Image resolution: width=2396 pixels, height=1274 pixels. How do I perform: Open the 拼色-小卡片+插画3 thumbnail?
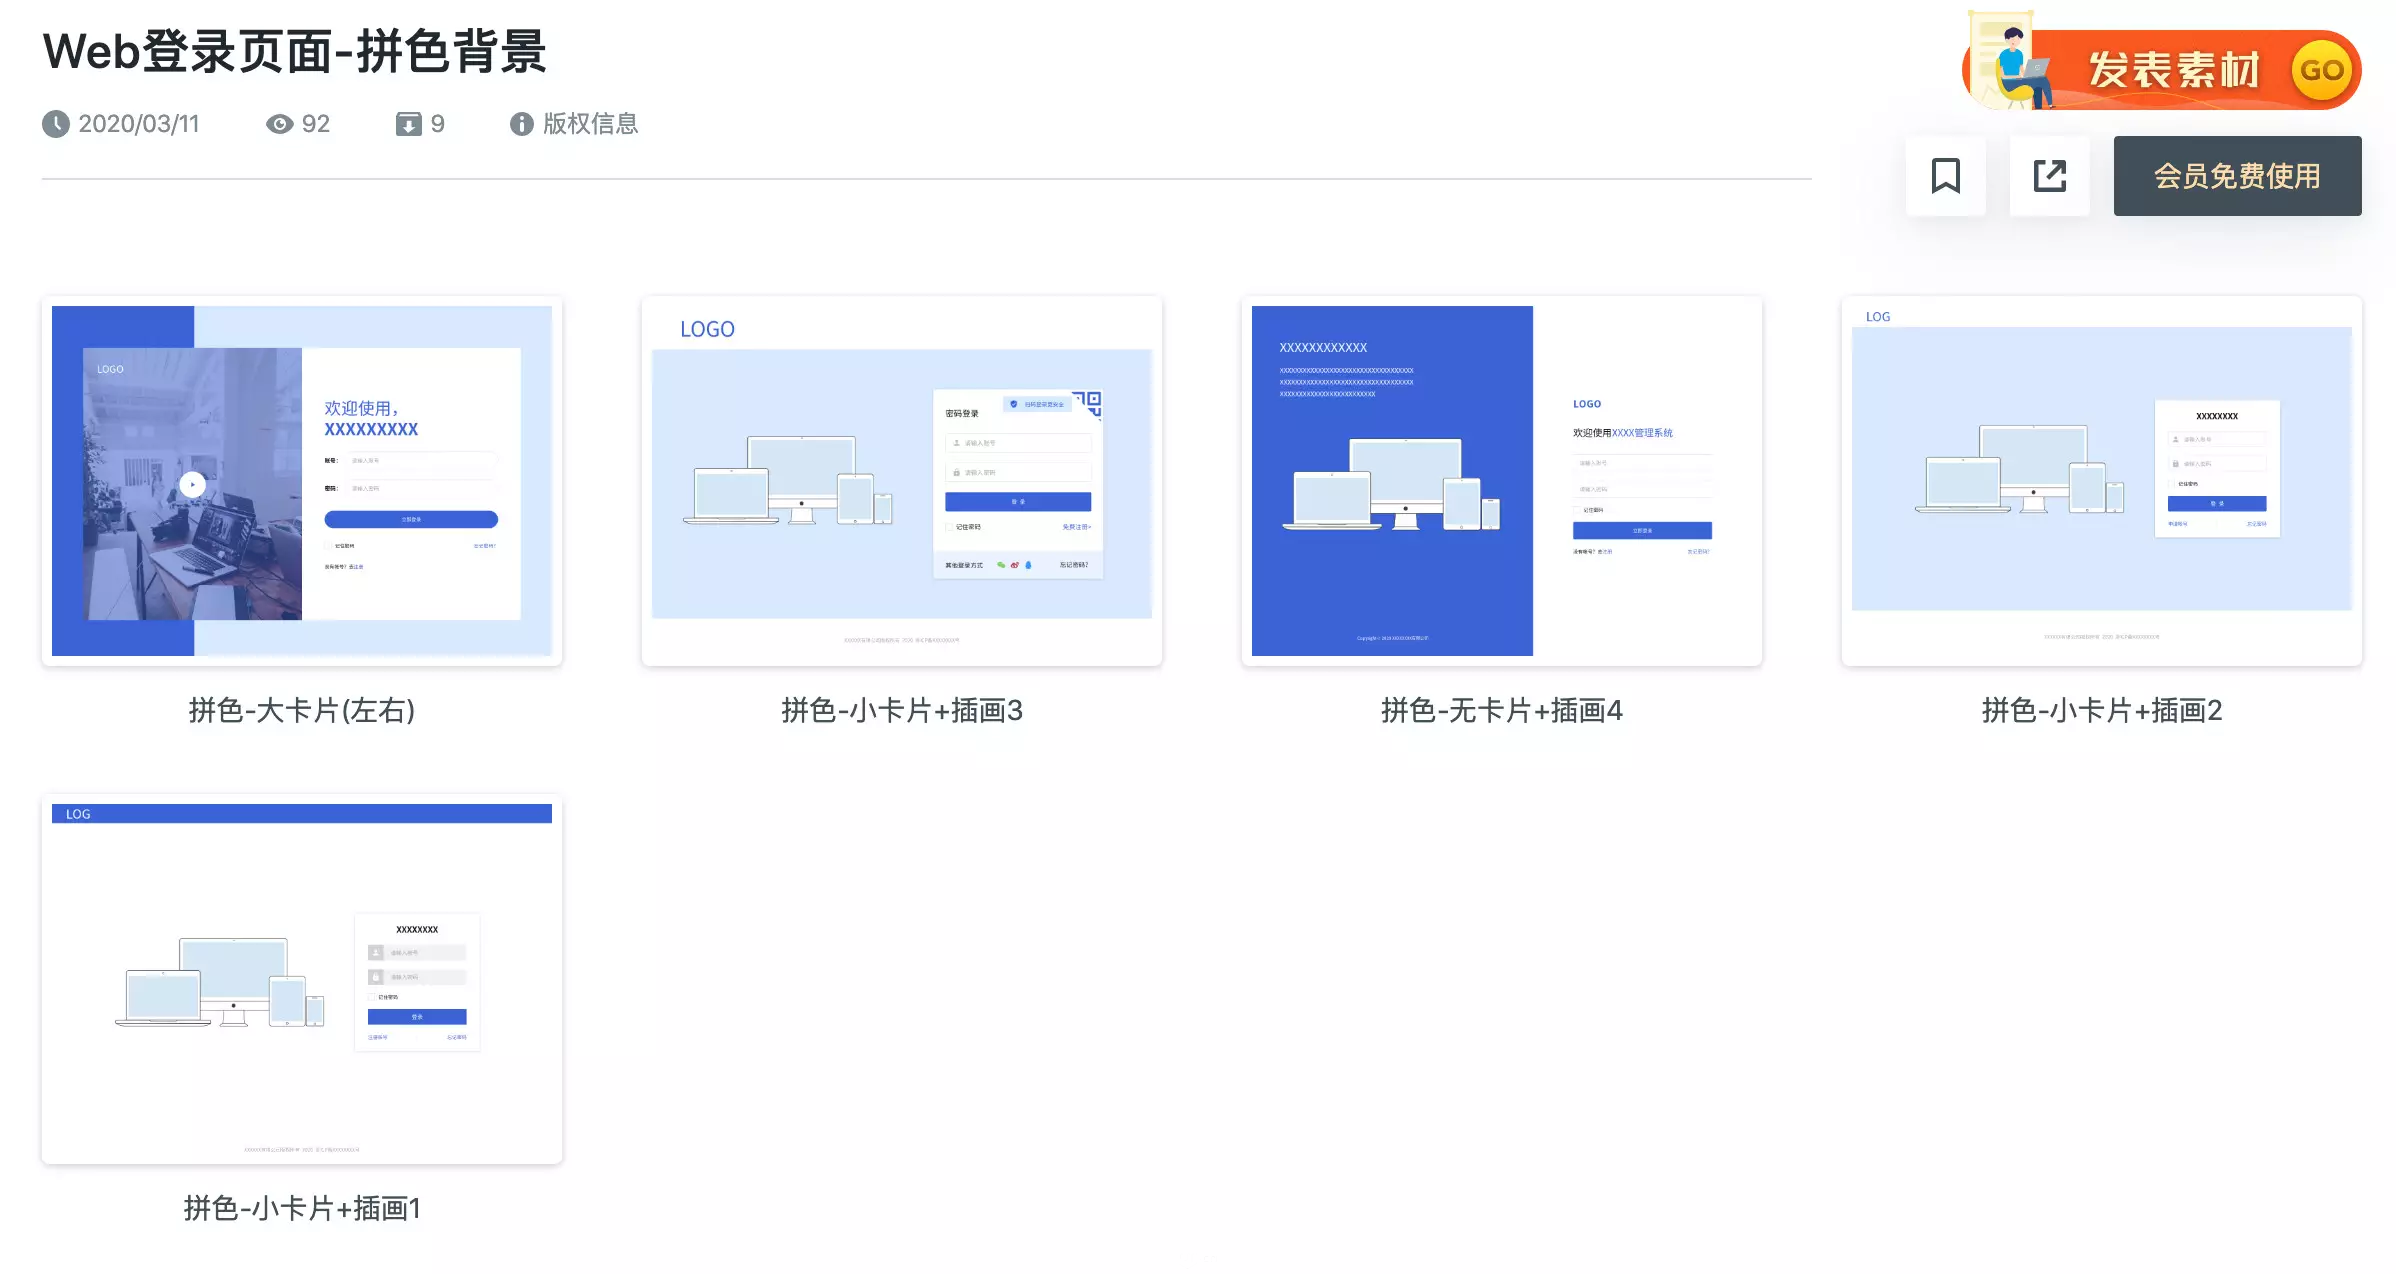[x=902, y=481]
